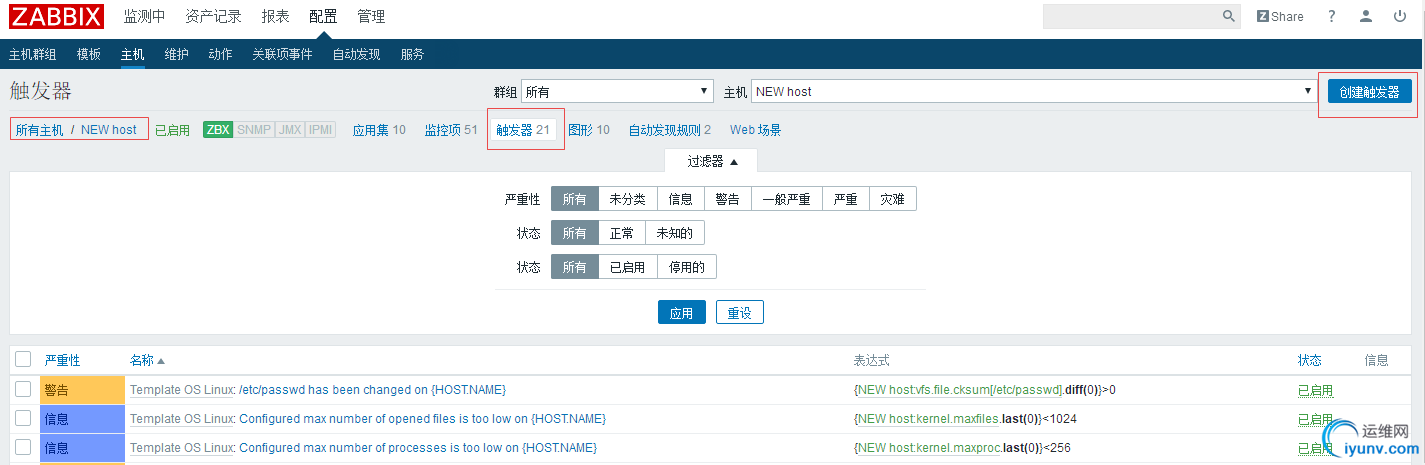Screen dimensions: 1425x465
Task: Open the 触发器 21 tab
Action: click(x=523, y=130)
